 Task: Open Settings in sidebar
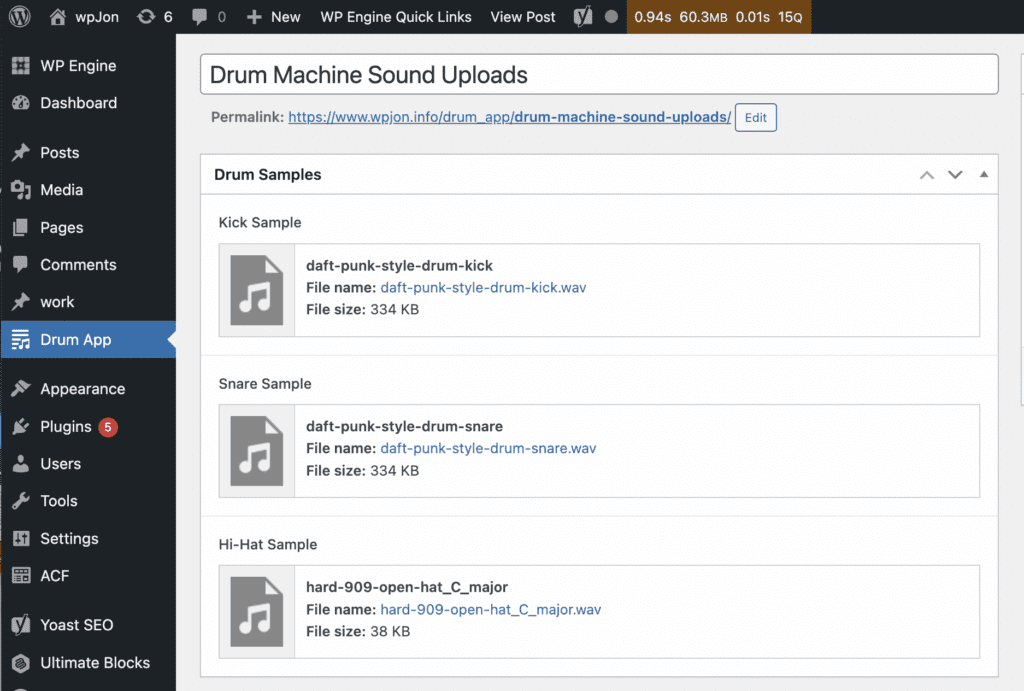tap(88, 538)
